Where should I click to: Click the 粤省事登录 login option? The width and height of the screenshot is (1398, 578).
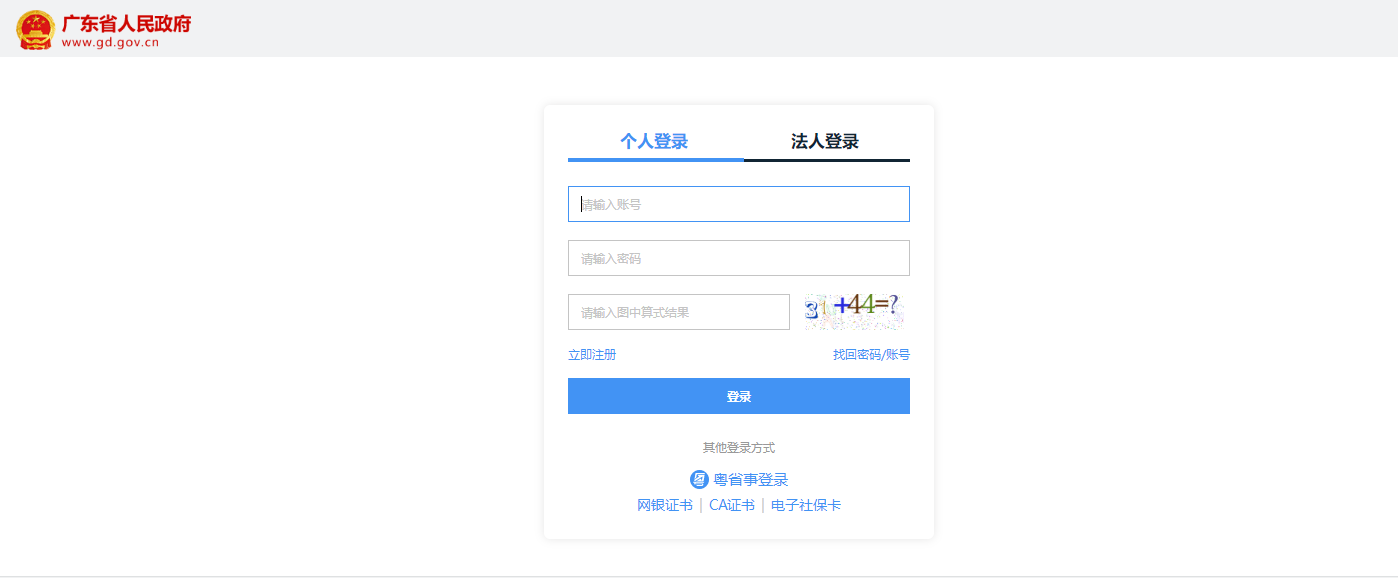click(752, 479)
